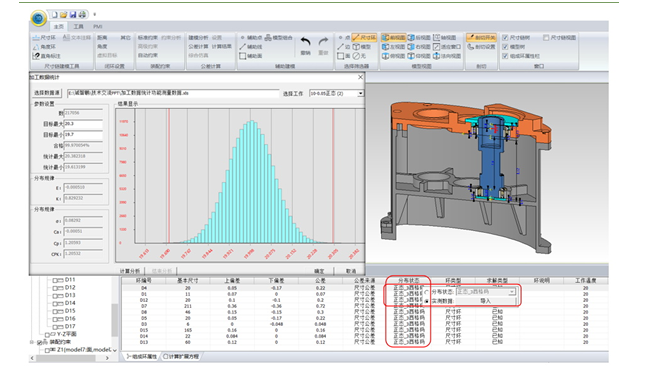
Task: Click the 导入 import button
Action: (x=485, y=301)
